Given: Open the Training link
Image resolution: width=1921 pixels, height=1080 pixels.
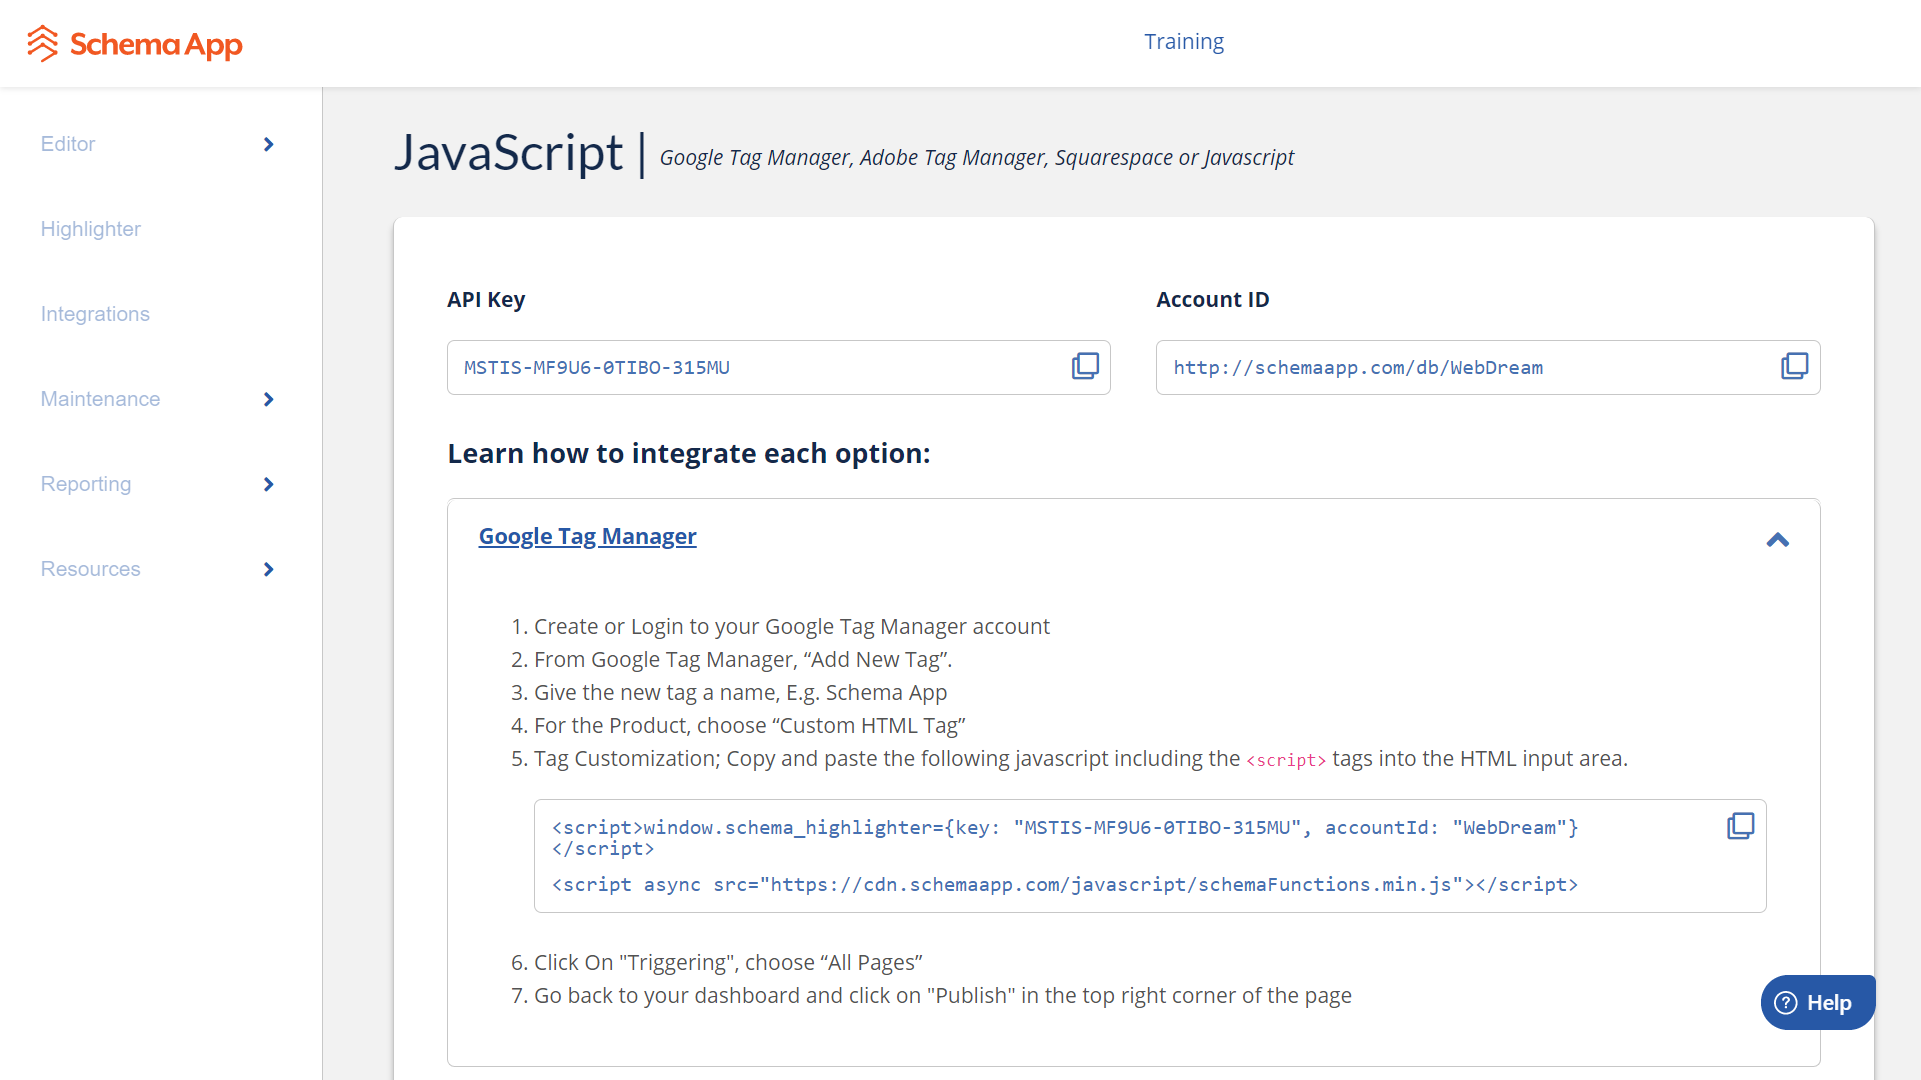Looking at the screenshot, I should point(1184,42).
